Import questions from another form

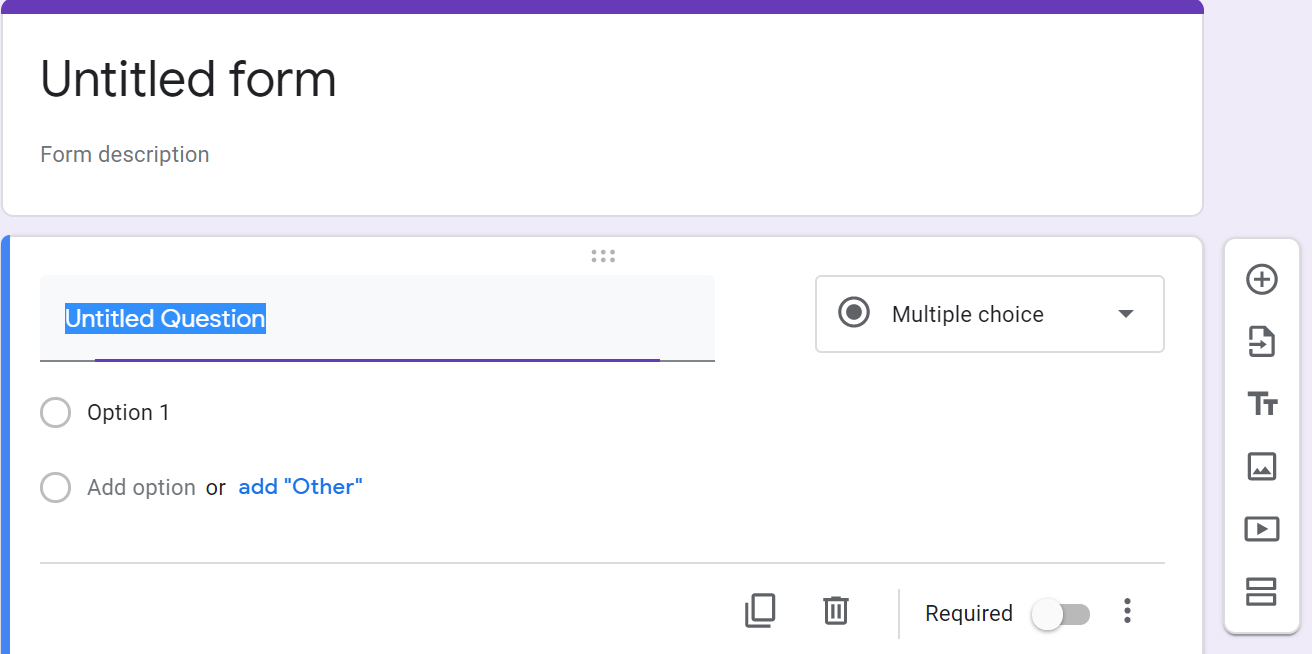(x=1261, y=342)
